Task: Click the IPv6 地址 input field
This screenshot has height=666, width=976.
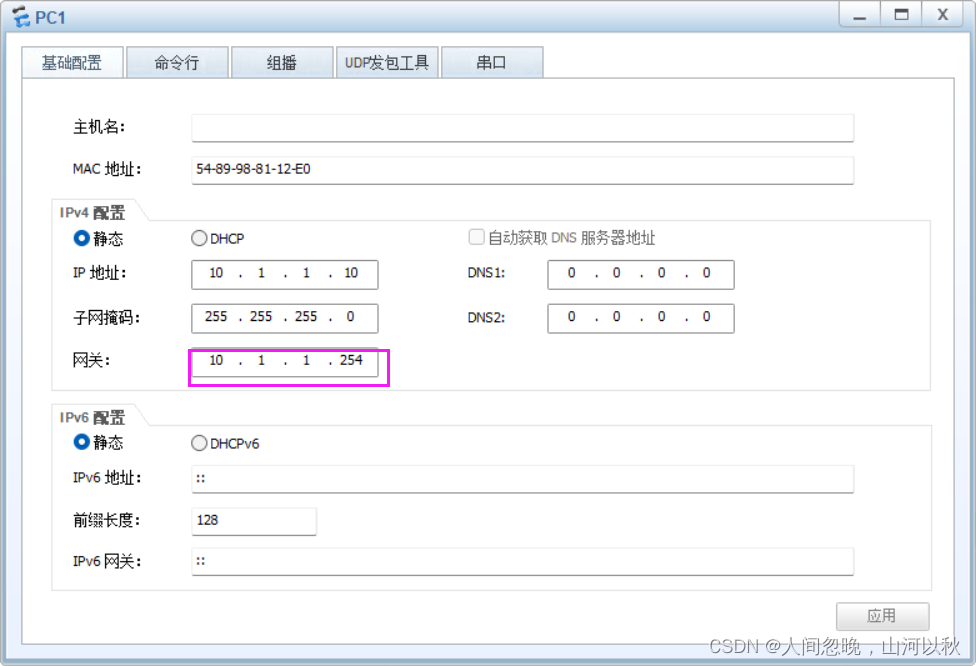Action: coord(522,479)
